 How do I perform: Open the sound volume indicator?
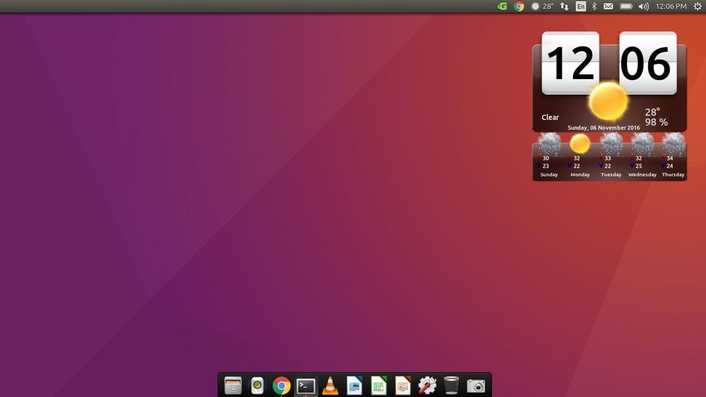click(644, 6)
